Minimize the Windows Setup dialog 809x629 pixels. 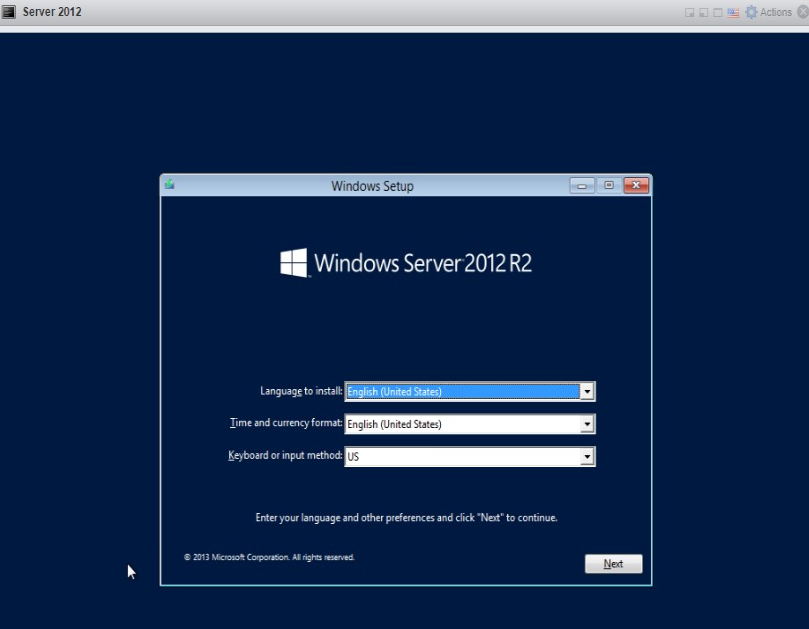tap(582, 186)
